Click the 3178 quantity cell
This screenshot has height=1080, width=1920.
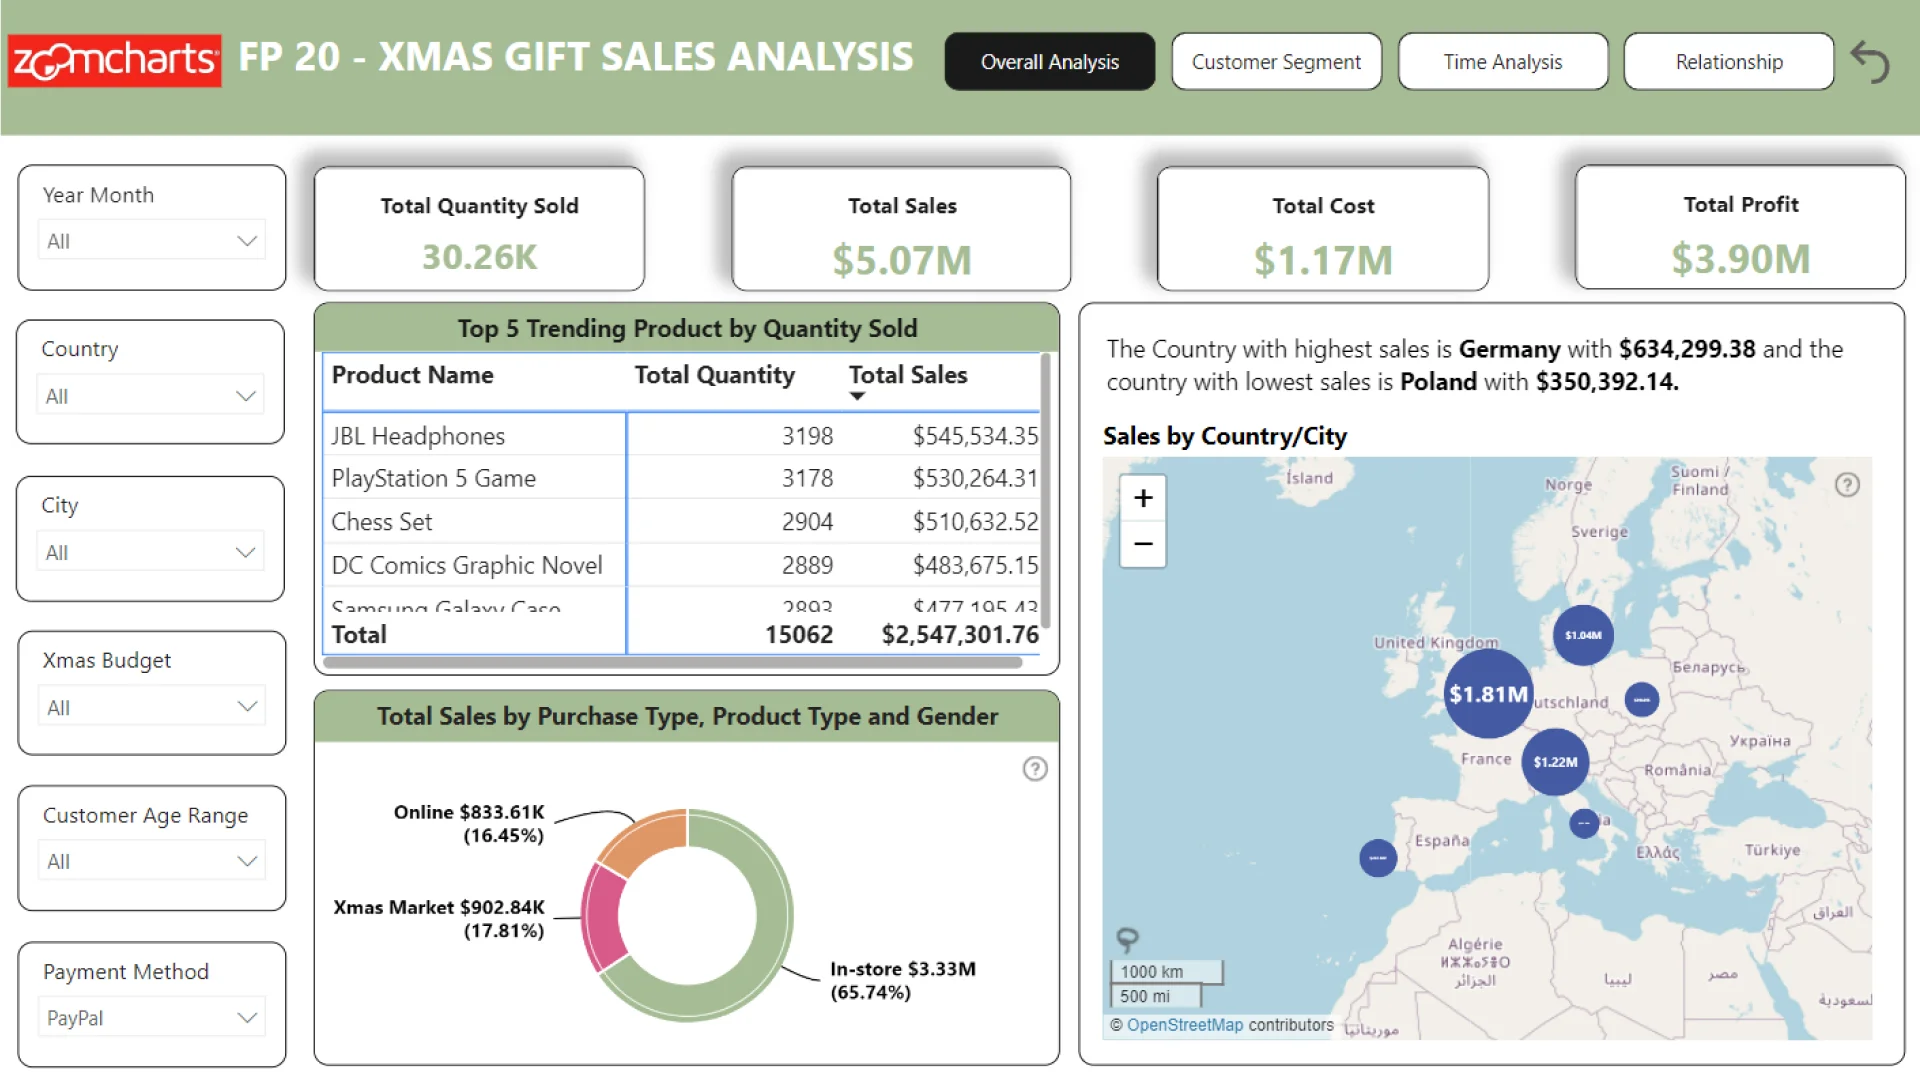[807, 479]
